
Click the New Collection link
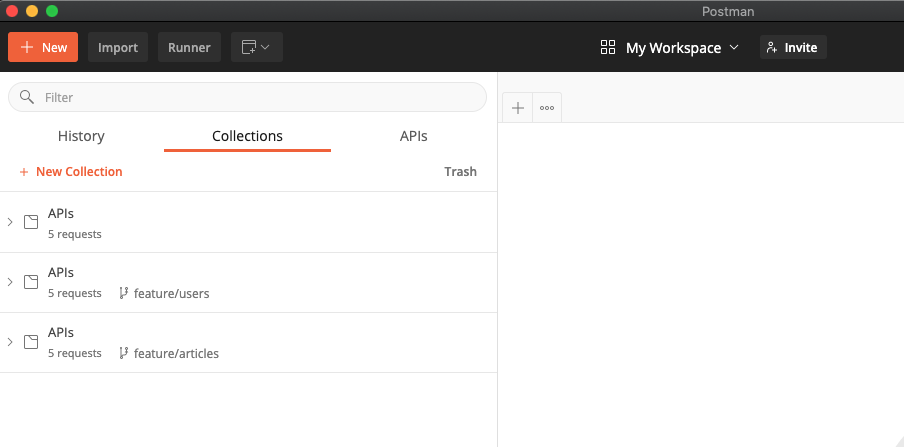71,172
